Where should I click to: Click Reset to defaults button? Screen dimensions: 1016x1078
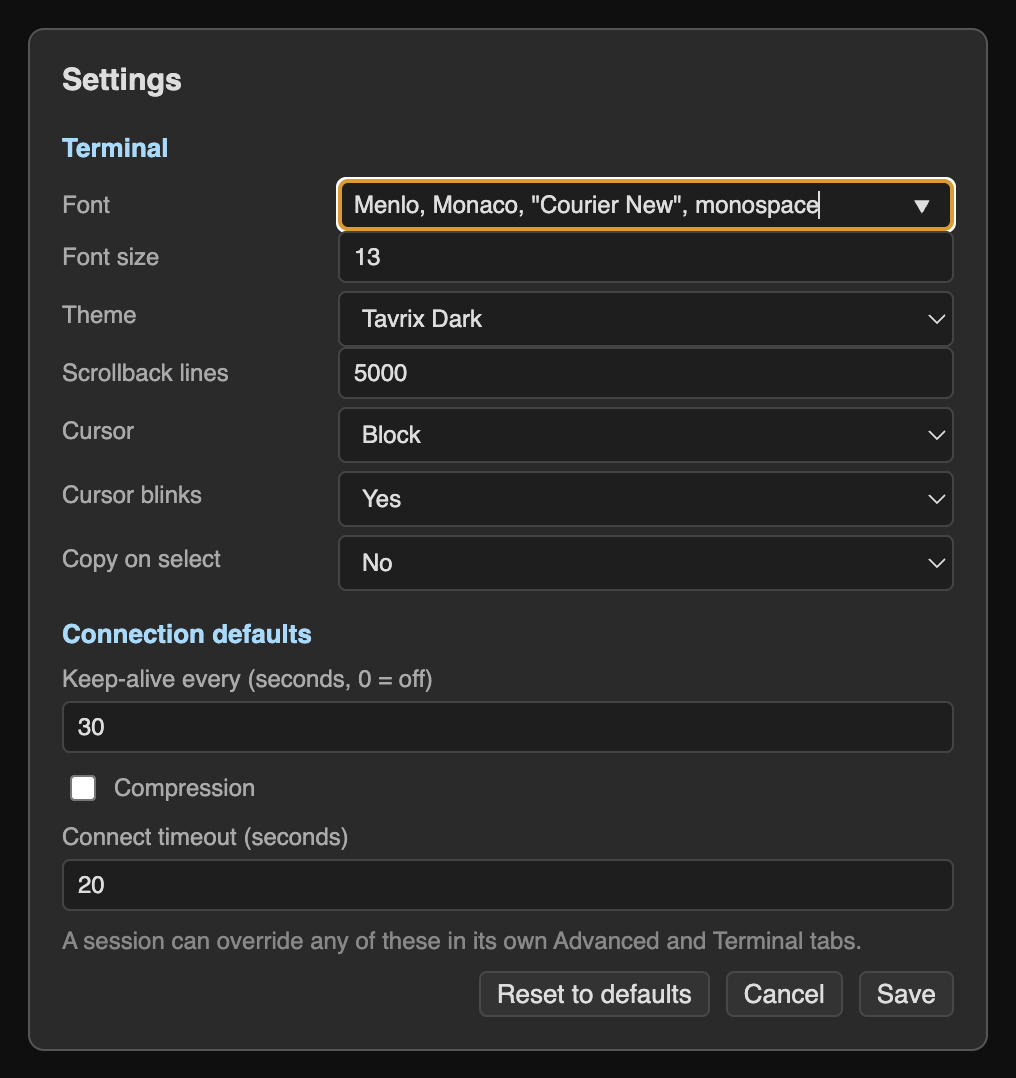tap(594, 994)
